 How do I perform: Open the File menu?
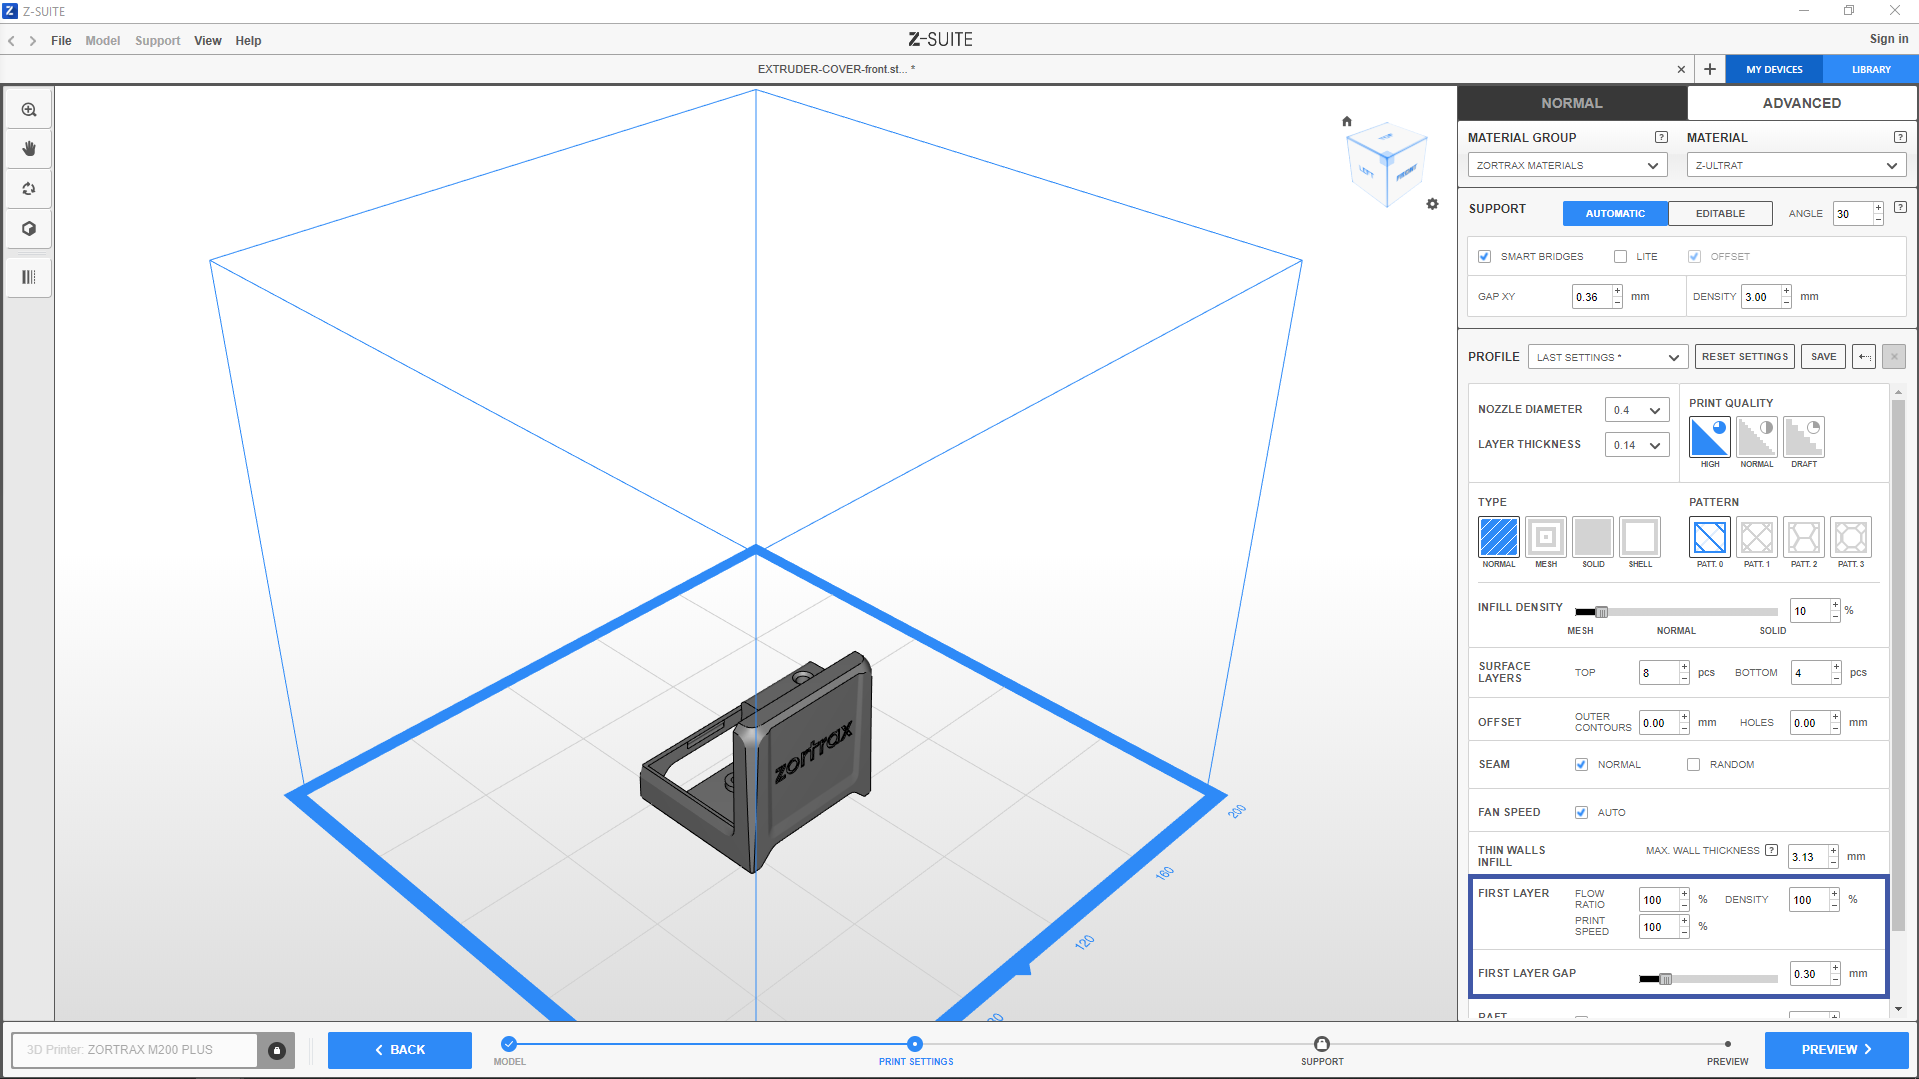point(61,41)
